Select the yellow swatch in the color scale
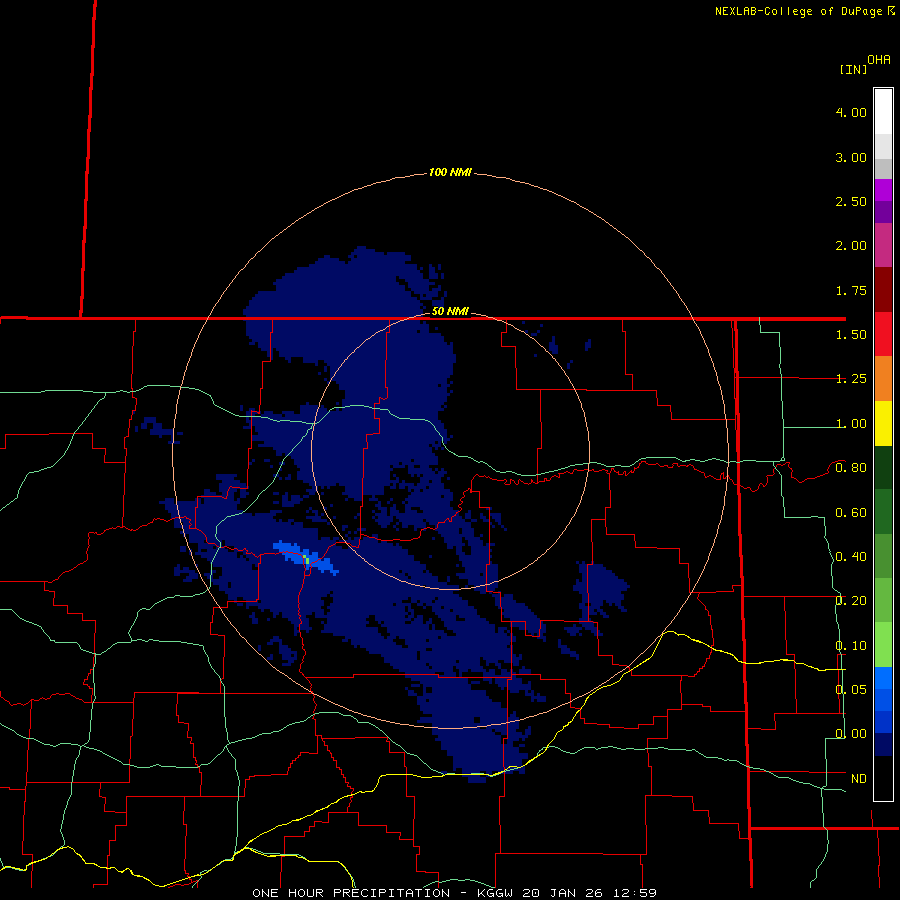 (883, 423)
